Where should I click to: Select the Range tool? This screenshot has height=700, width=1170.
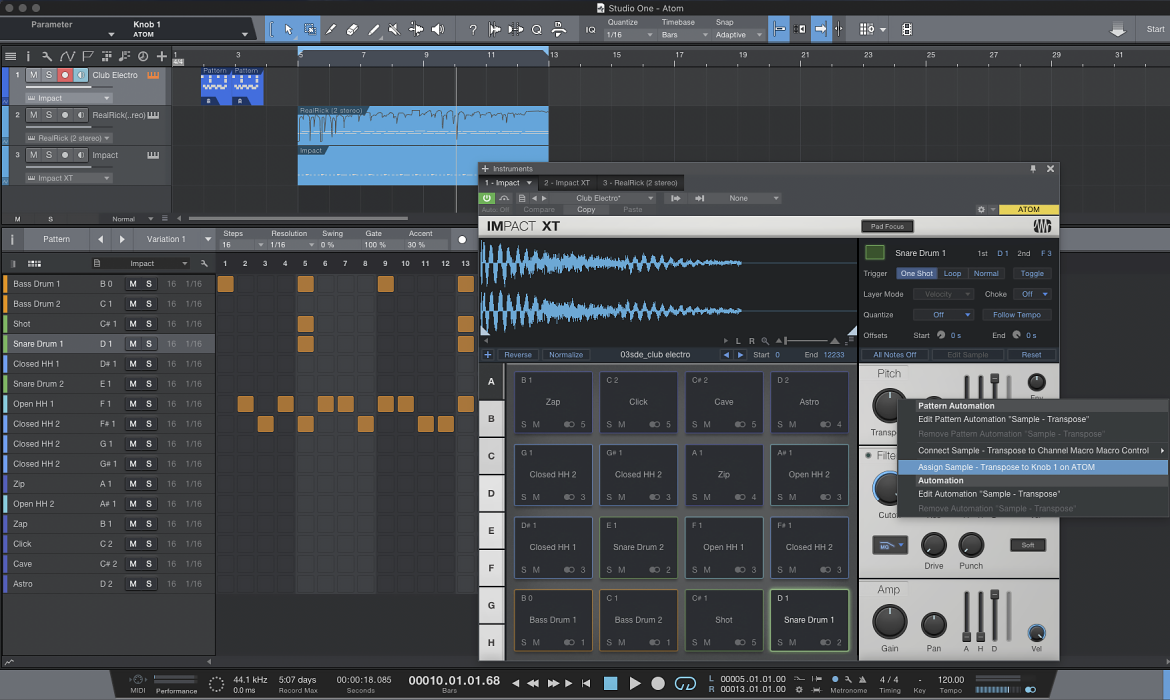[x=310, y=30]
